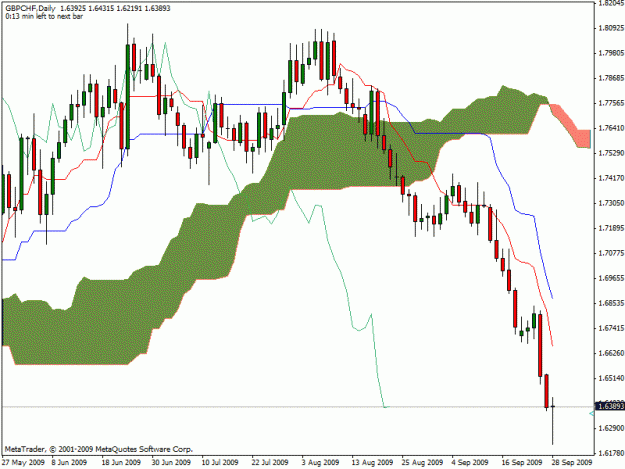Click the 1.62900 price scale label
625x469 pixels.
point(611,428)
